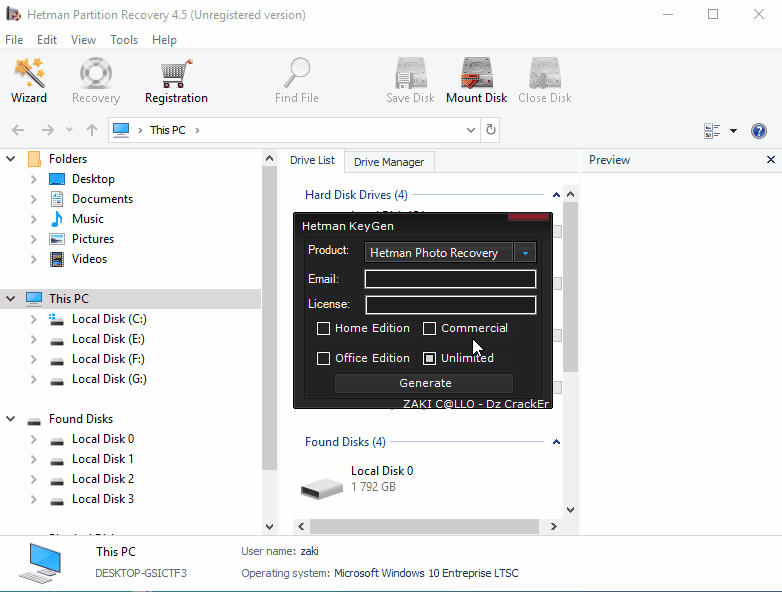
Task: Check the Commercial checkbox
Action: point(429,328)
